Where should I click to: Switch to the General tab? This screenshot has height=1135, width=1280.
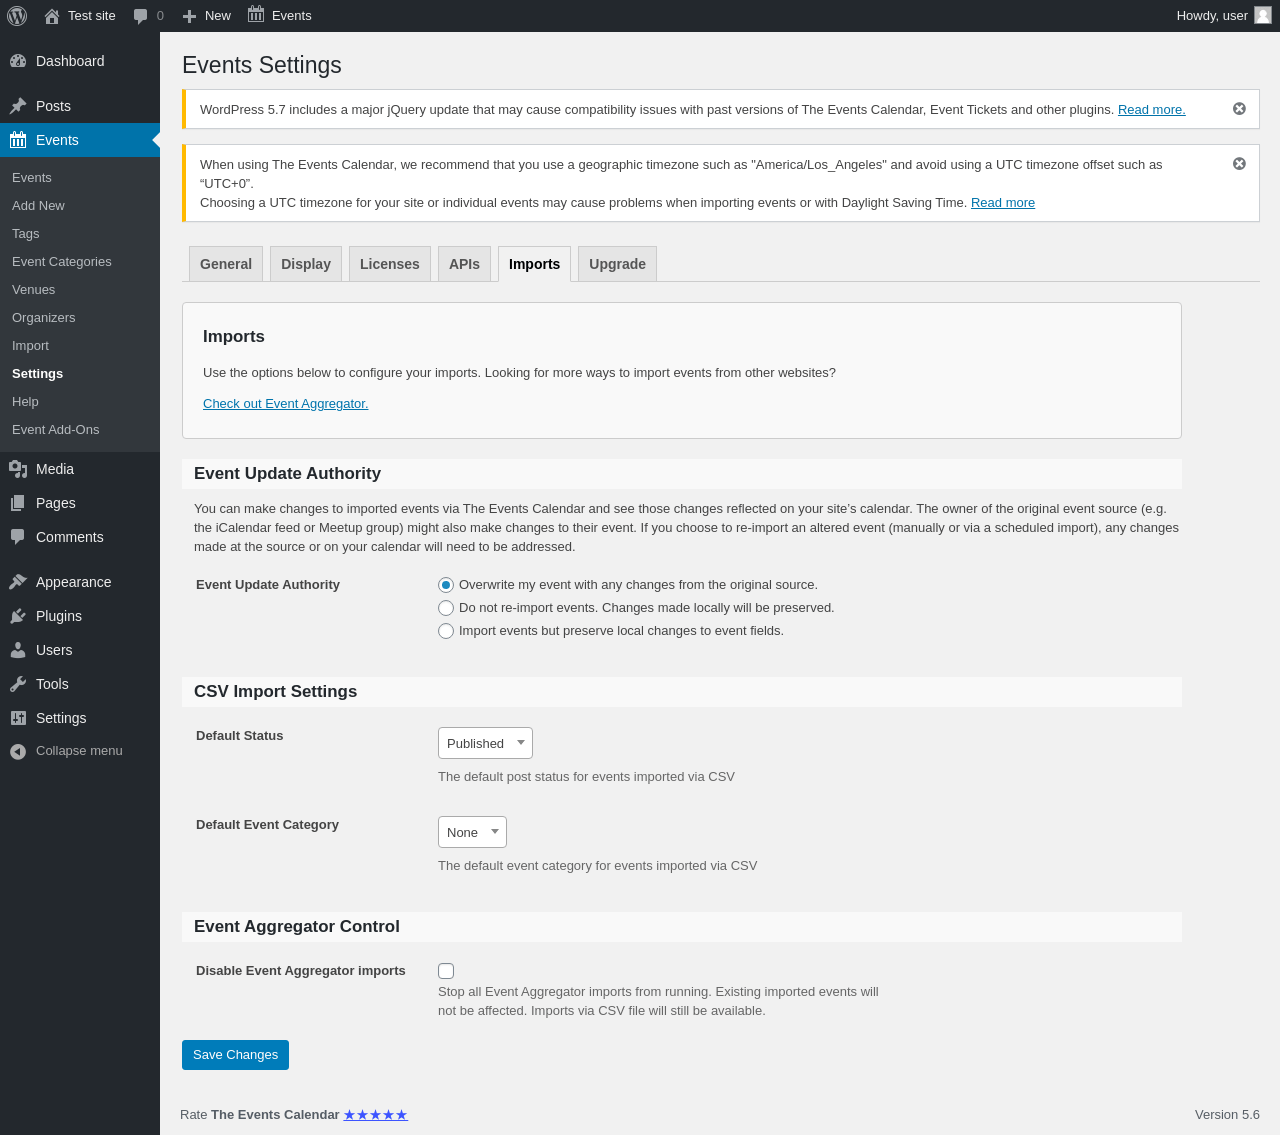(226, 264)
